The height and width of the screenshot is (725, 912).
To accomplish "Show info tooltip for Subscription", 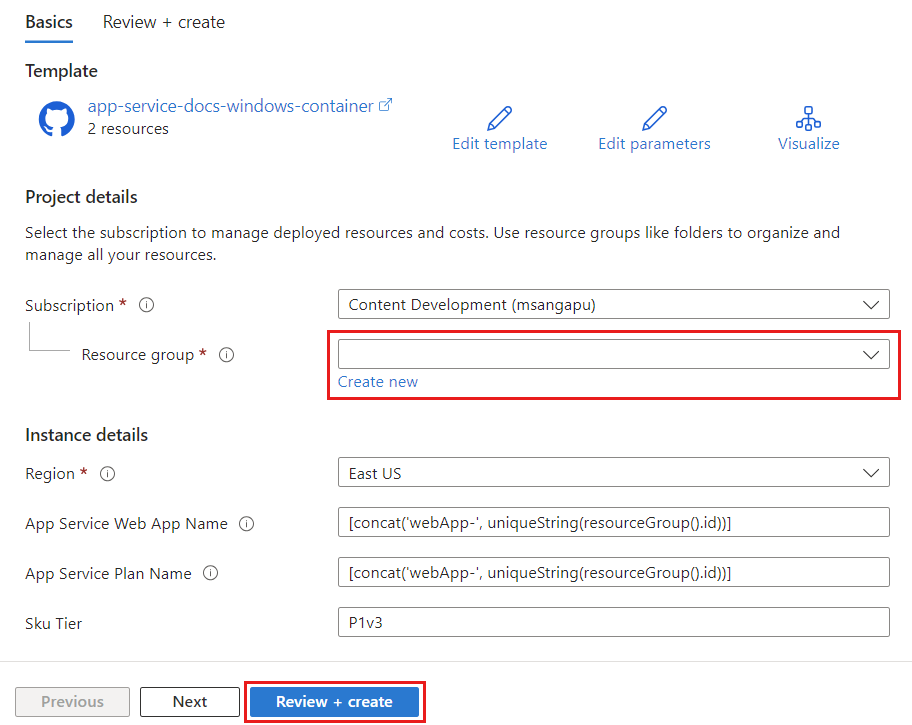I will (147, 305).
